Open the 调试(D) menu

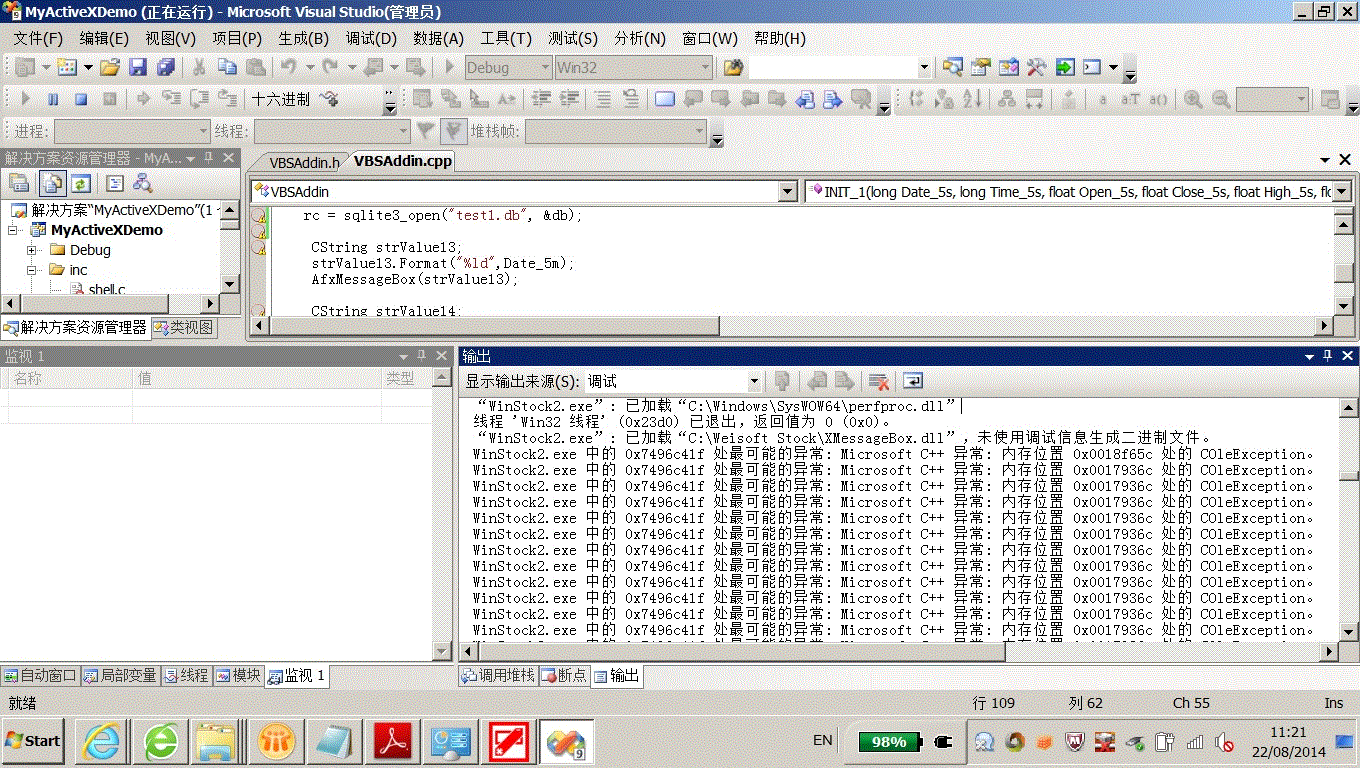pyautogui.click(x=371, y=38)
